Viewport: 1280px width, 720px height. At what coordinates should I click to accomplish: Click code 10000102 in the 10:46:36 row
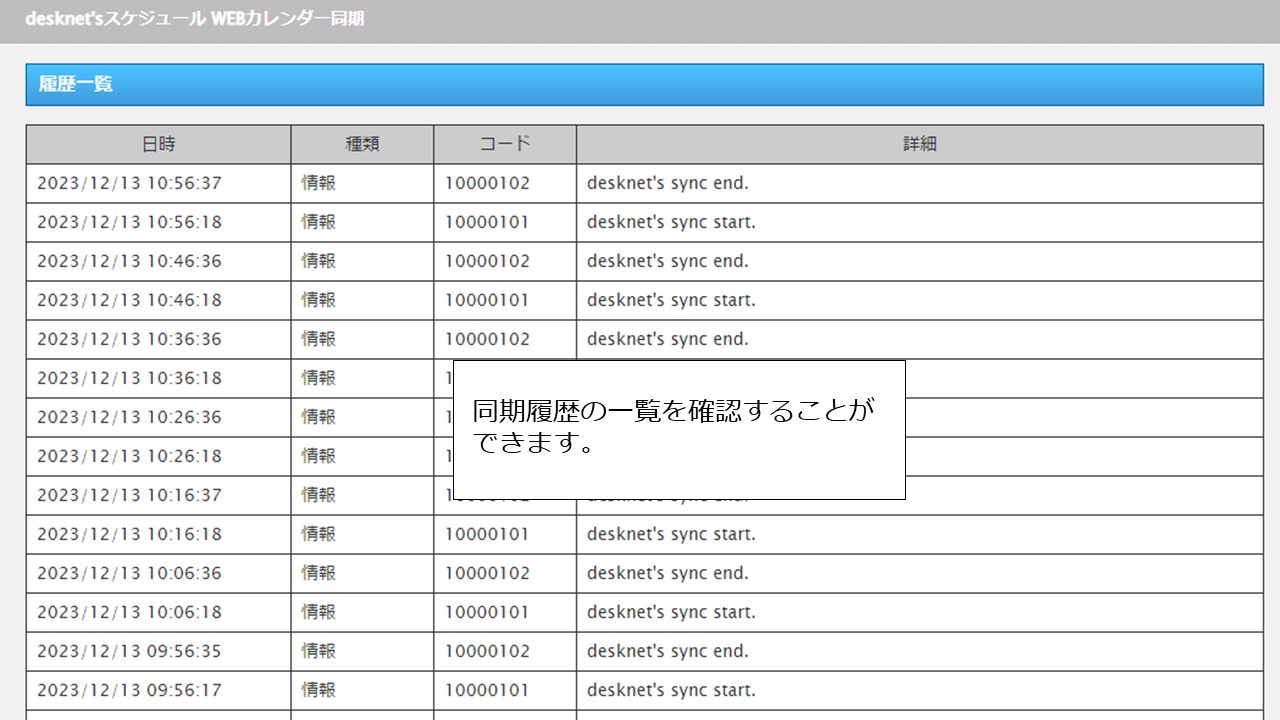click(487, 261)
